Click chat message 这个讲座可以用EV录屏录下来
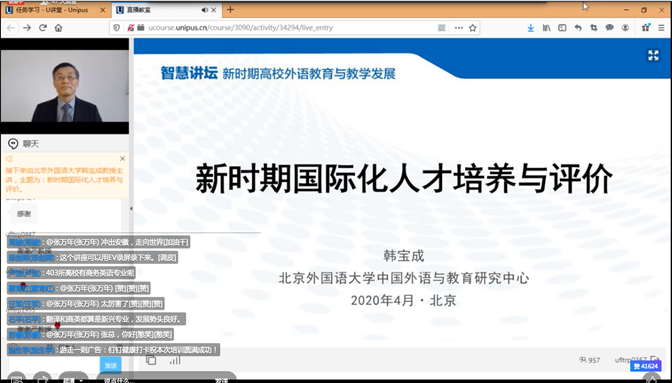 pyautogui.click(x=92, y=257)
